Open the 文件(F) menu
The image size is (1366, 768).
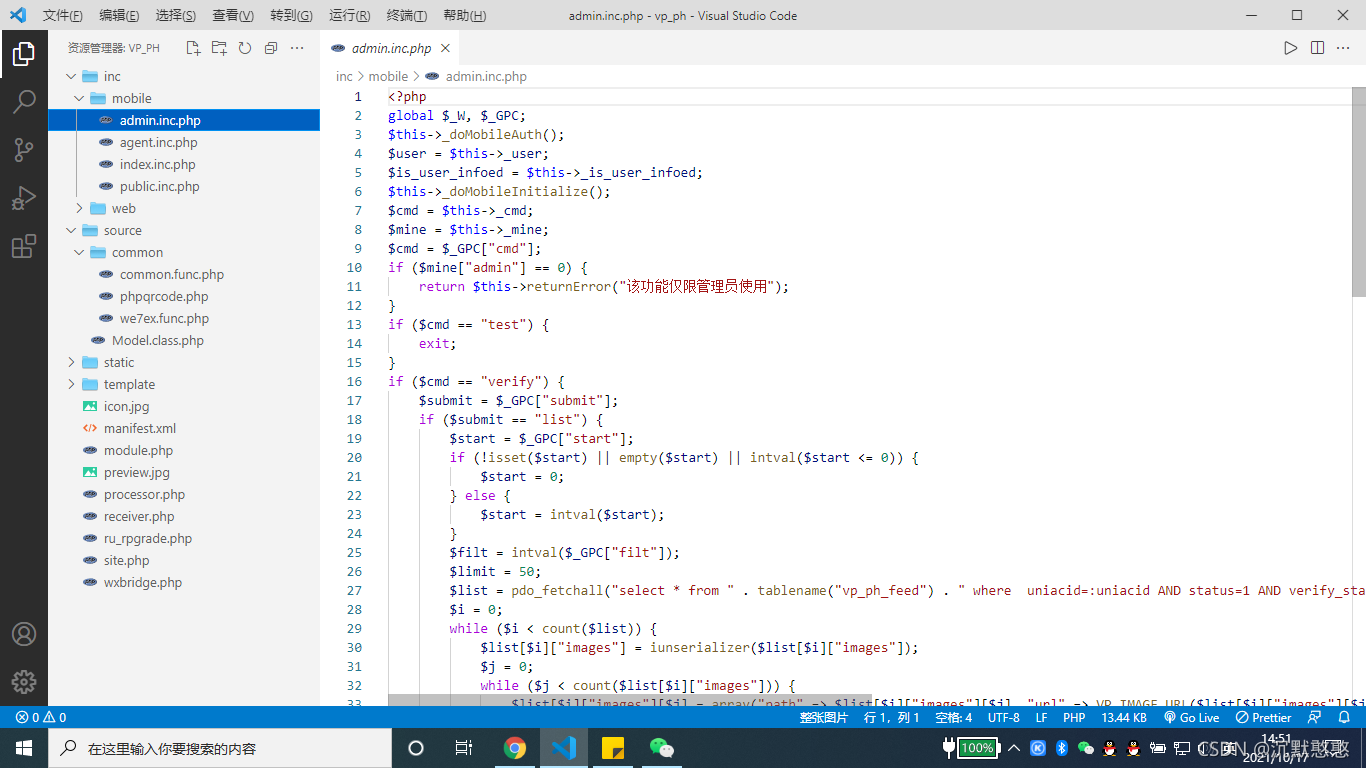tap(63, 16)
